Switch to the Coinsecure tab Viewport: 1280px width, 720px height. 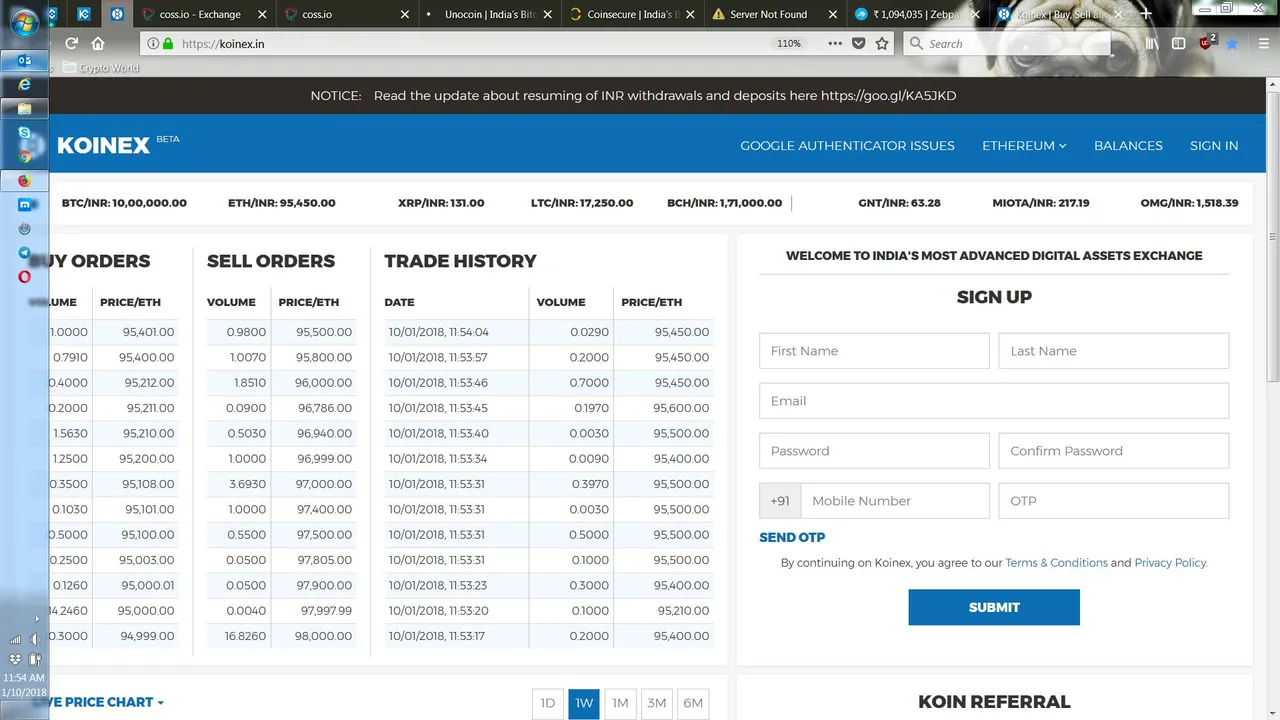click(631, 15)
